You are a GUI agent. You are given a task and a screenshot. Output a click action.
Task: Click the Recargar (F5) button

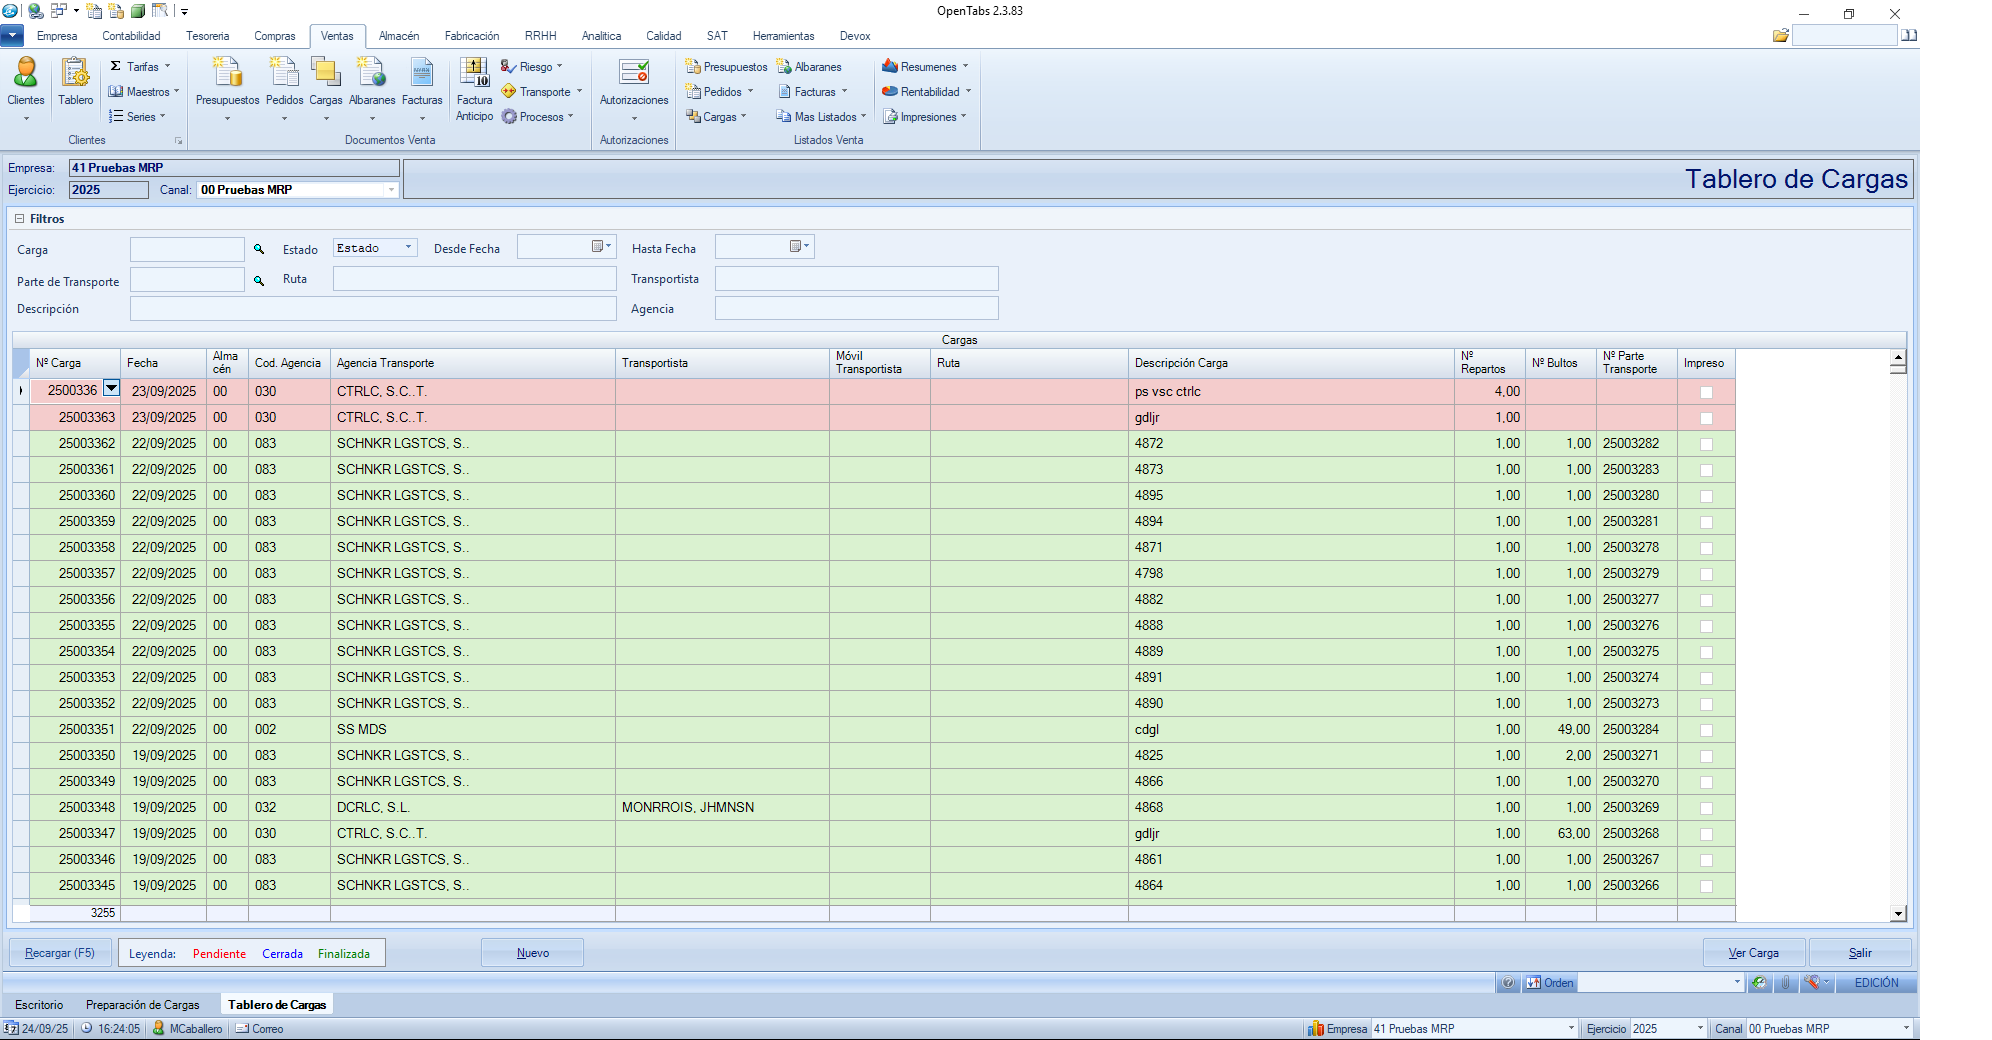pyautogui.click(x=60, y=953)
